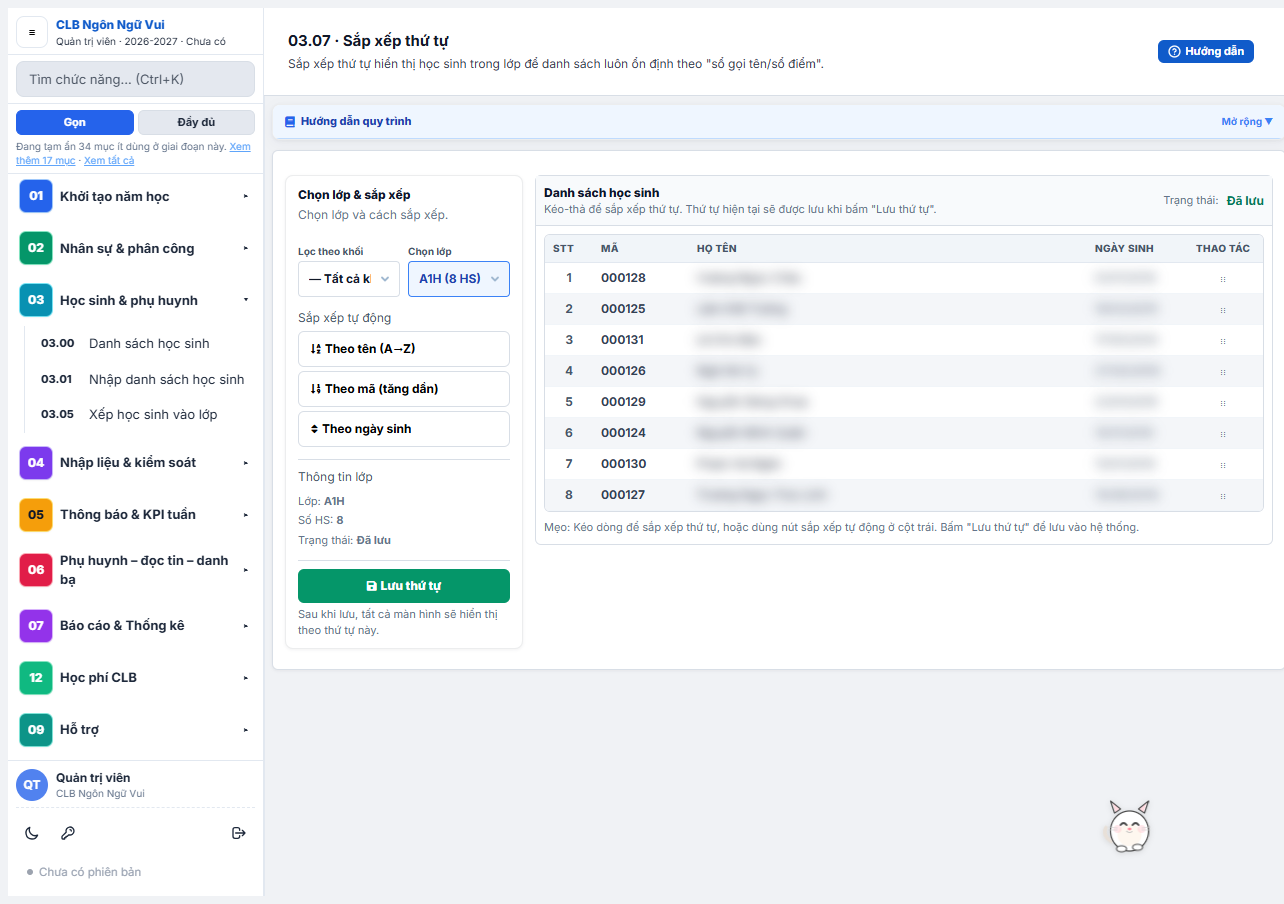Expand the Khởi tạo năm học section
Image resolution: width=1284 pixels, height=904 pixels.
tap(135, 197)
